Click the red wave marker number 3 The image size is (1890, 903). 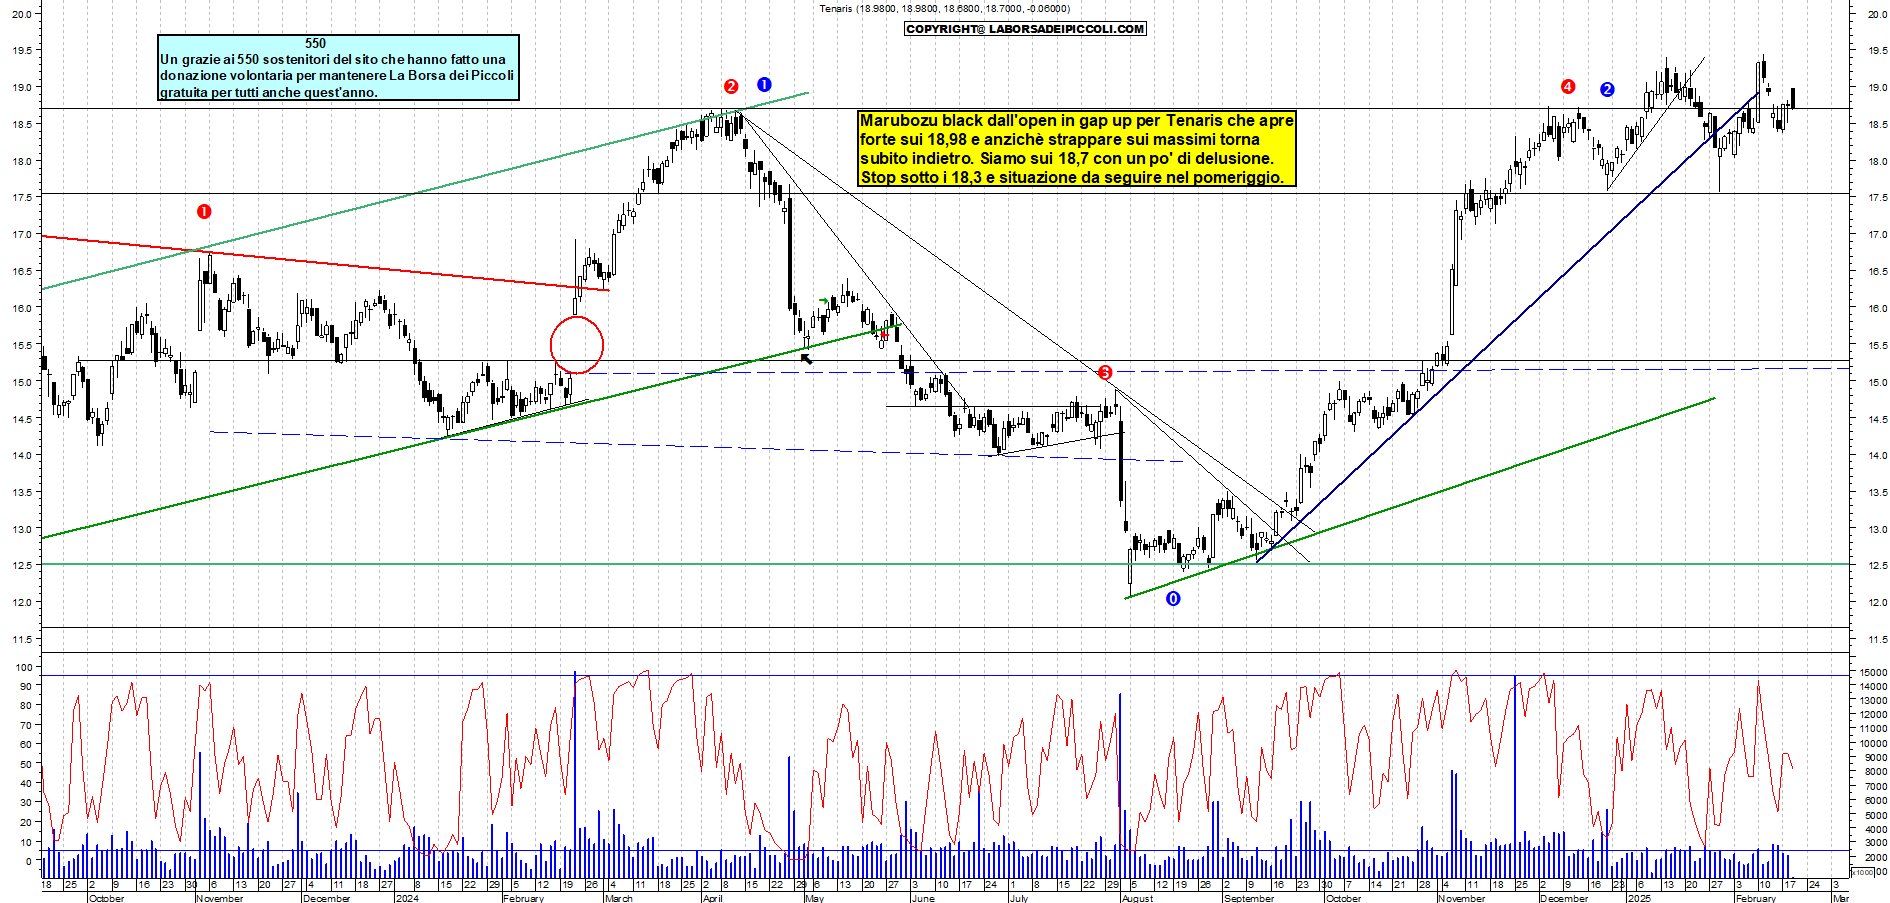tap(1105, 373)
